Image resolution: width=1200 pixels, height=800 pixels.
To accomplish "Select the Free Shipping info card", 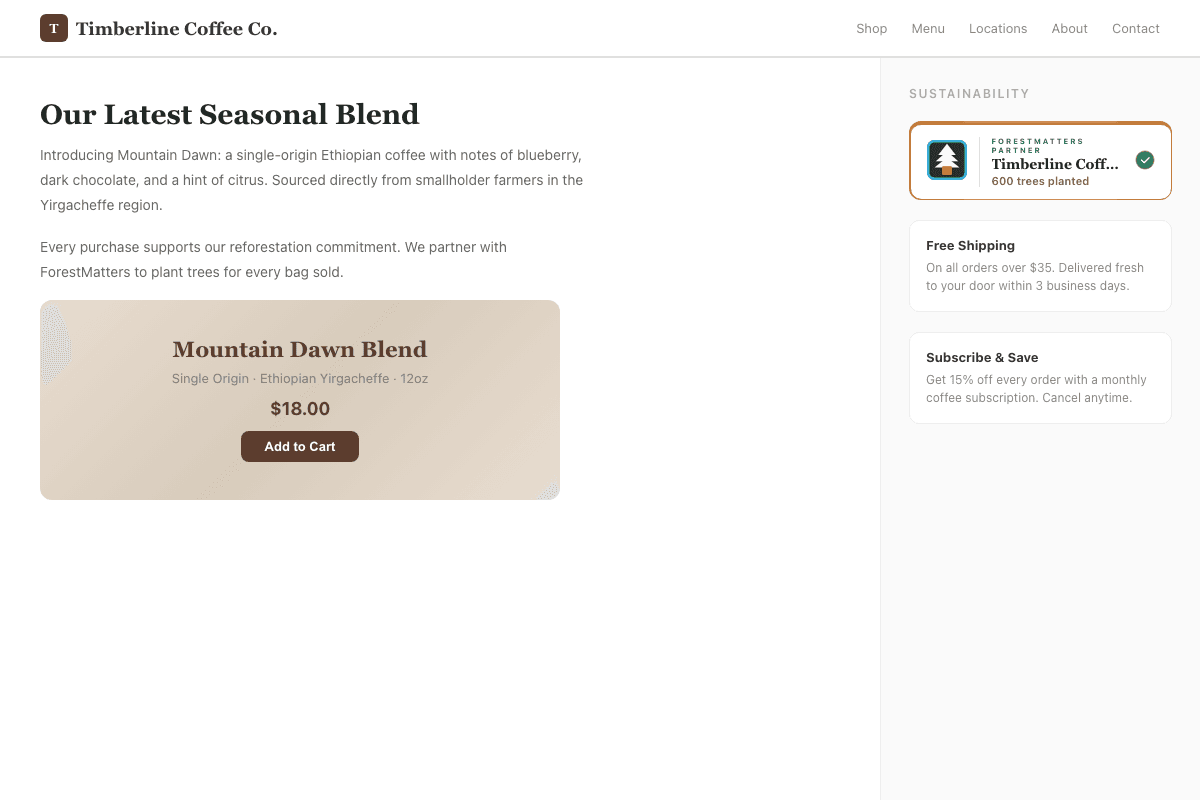I will 1040,265.
